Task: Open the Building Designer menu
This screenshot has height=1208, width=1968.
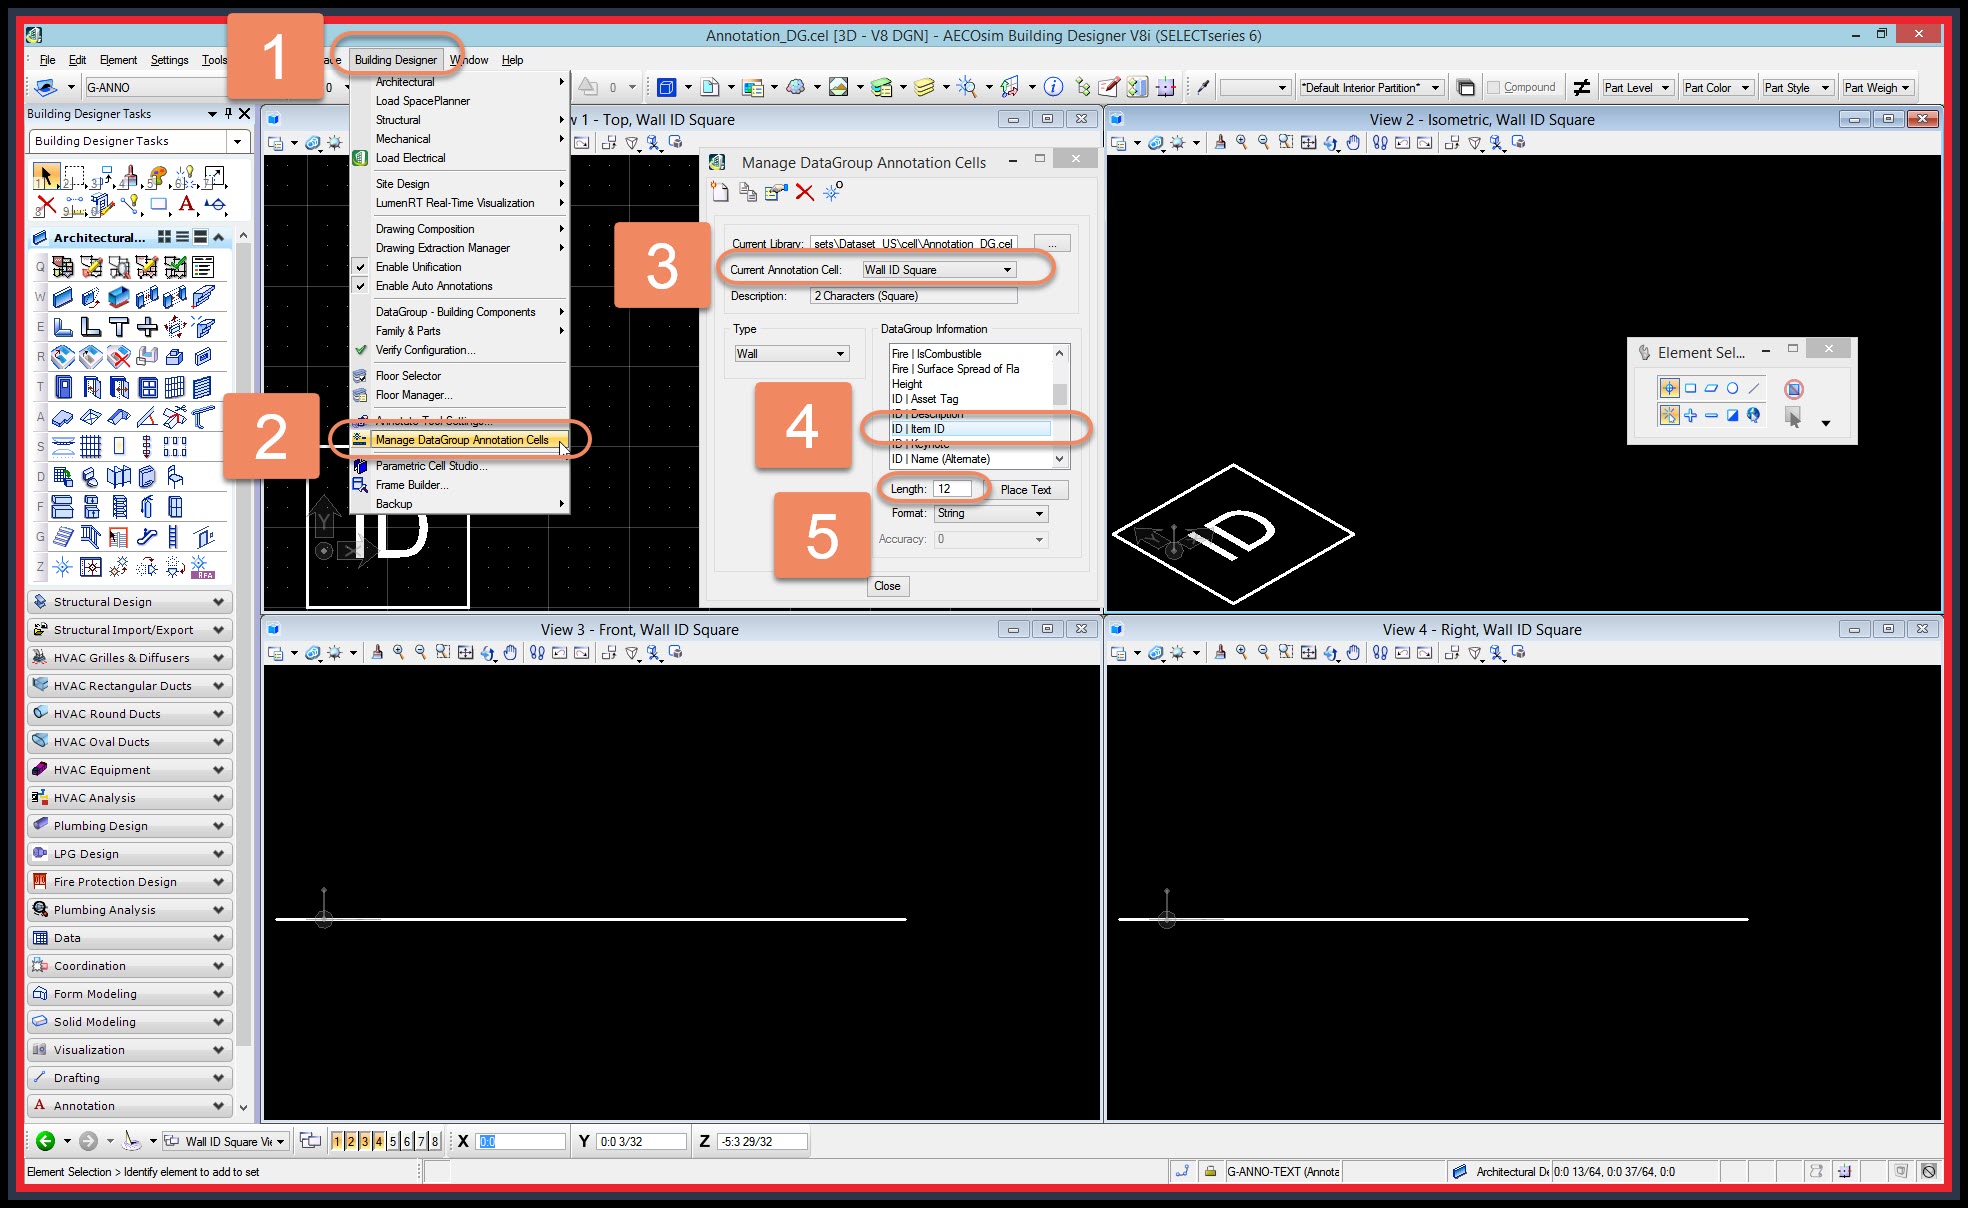Action: point(395,60)
